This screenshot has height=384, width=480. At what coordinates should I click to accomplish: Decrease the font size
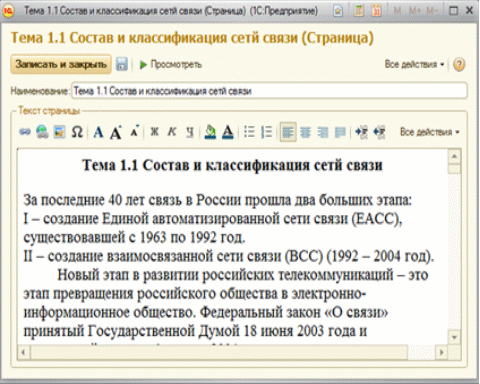click(134, 131)
